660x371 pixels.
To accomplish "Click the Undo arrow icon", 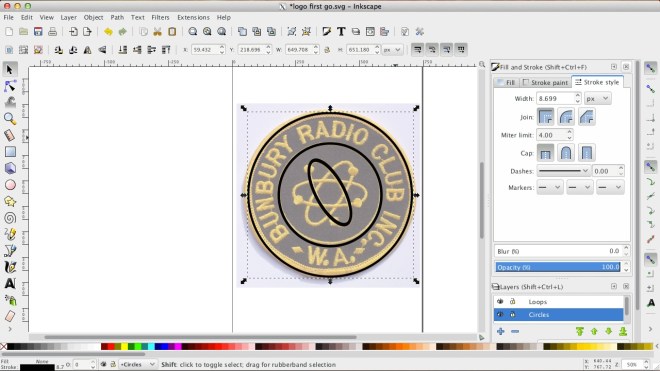I will click(108, 32).
